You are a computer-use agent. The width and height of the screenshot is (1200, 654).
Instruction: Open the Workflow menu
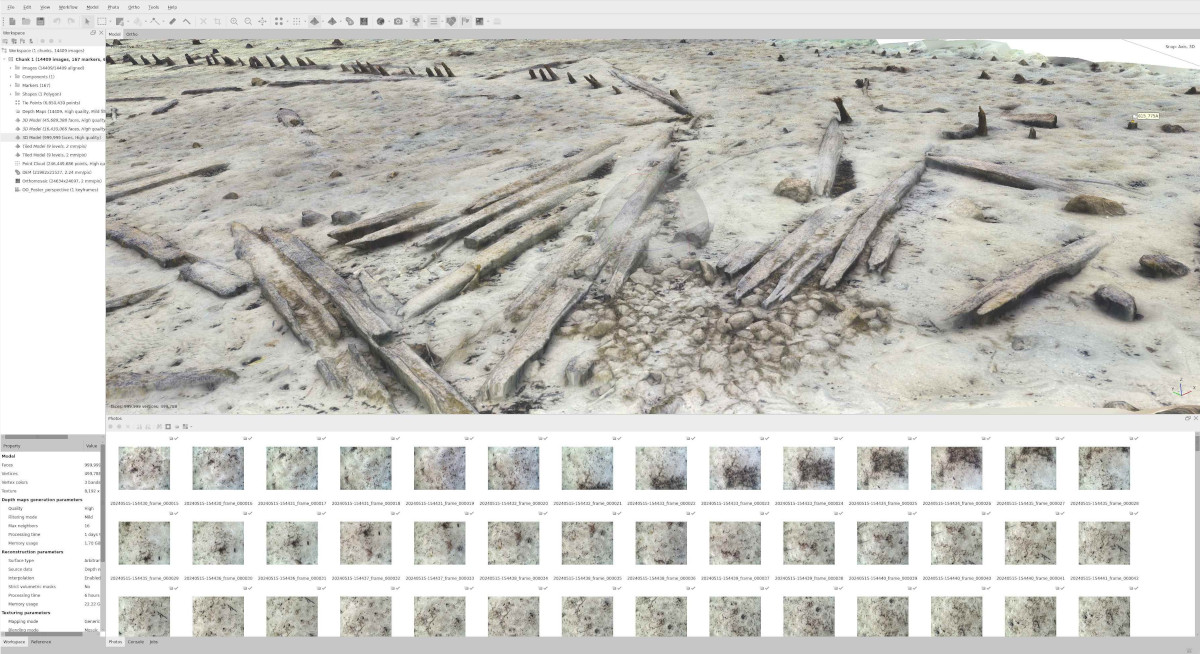(67, 6)
